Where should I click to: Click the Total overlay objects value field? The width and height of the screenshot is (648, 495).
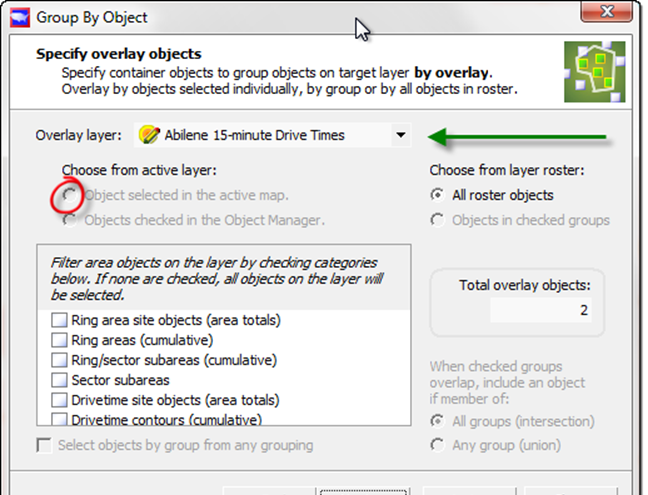pyautogui.click(x=540, y=311)
